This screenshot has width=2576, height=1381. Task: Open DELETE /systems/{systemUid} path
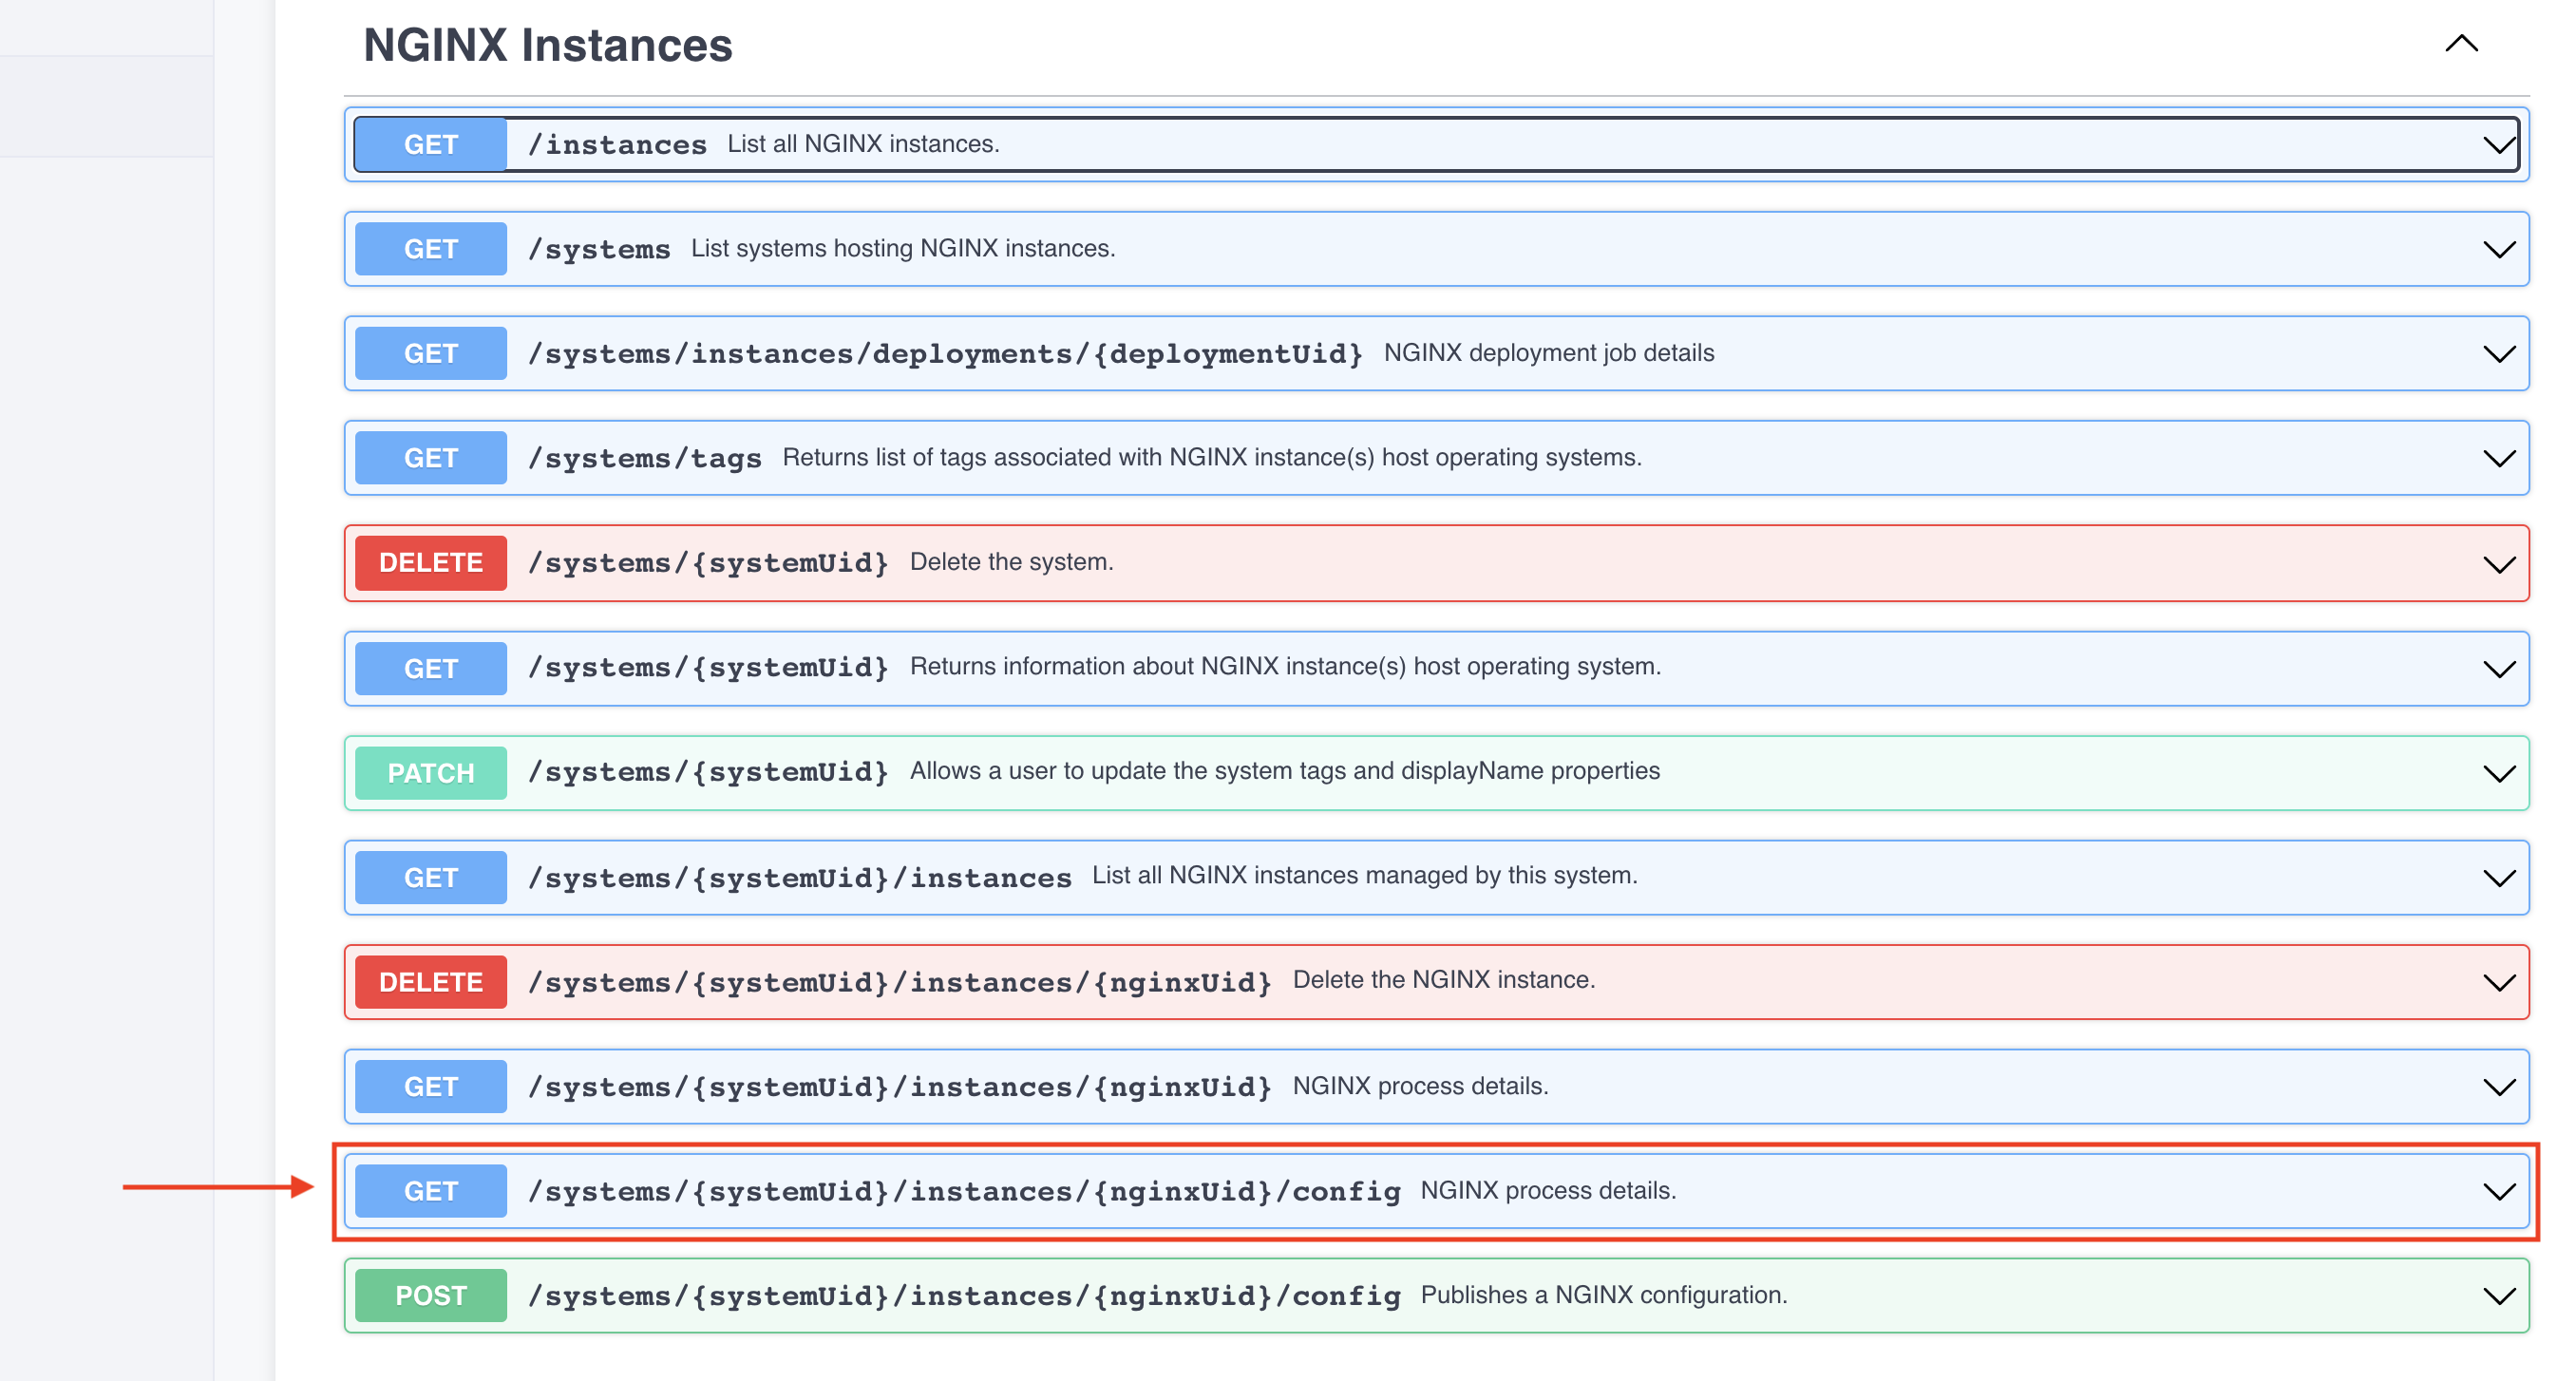click(708, 563)
